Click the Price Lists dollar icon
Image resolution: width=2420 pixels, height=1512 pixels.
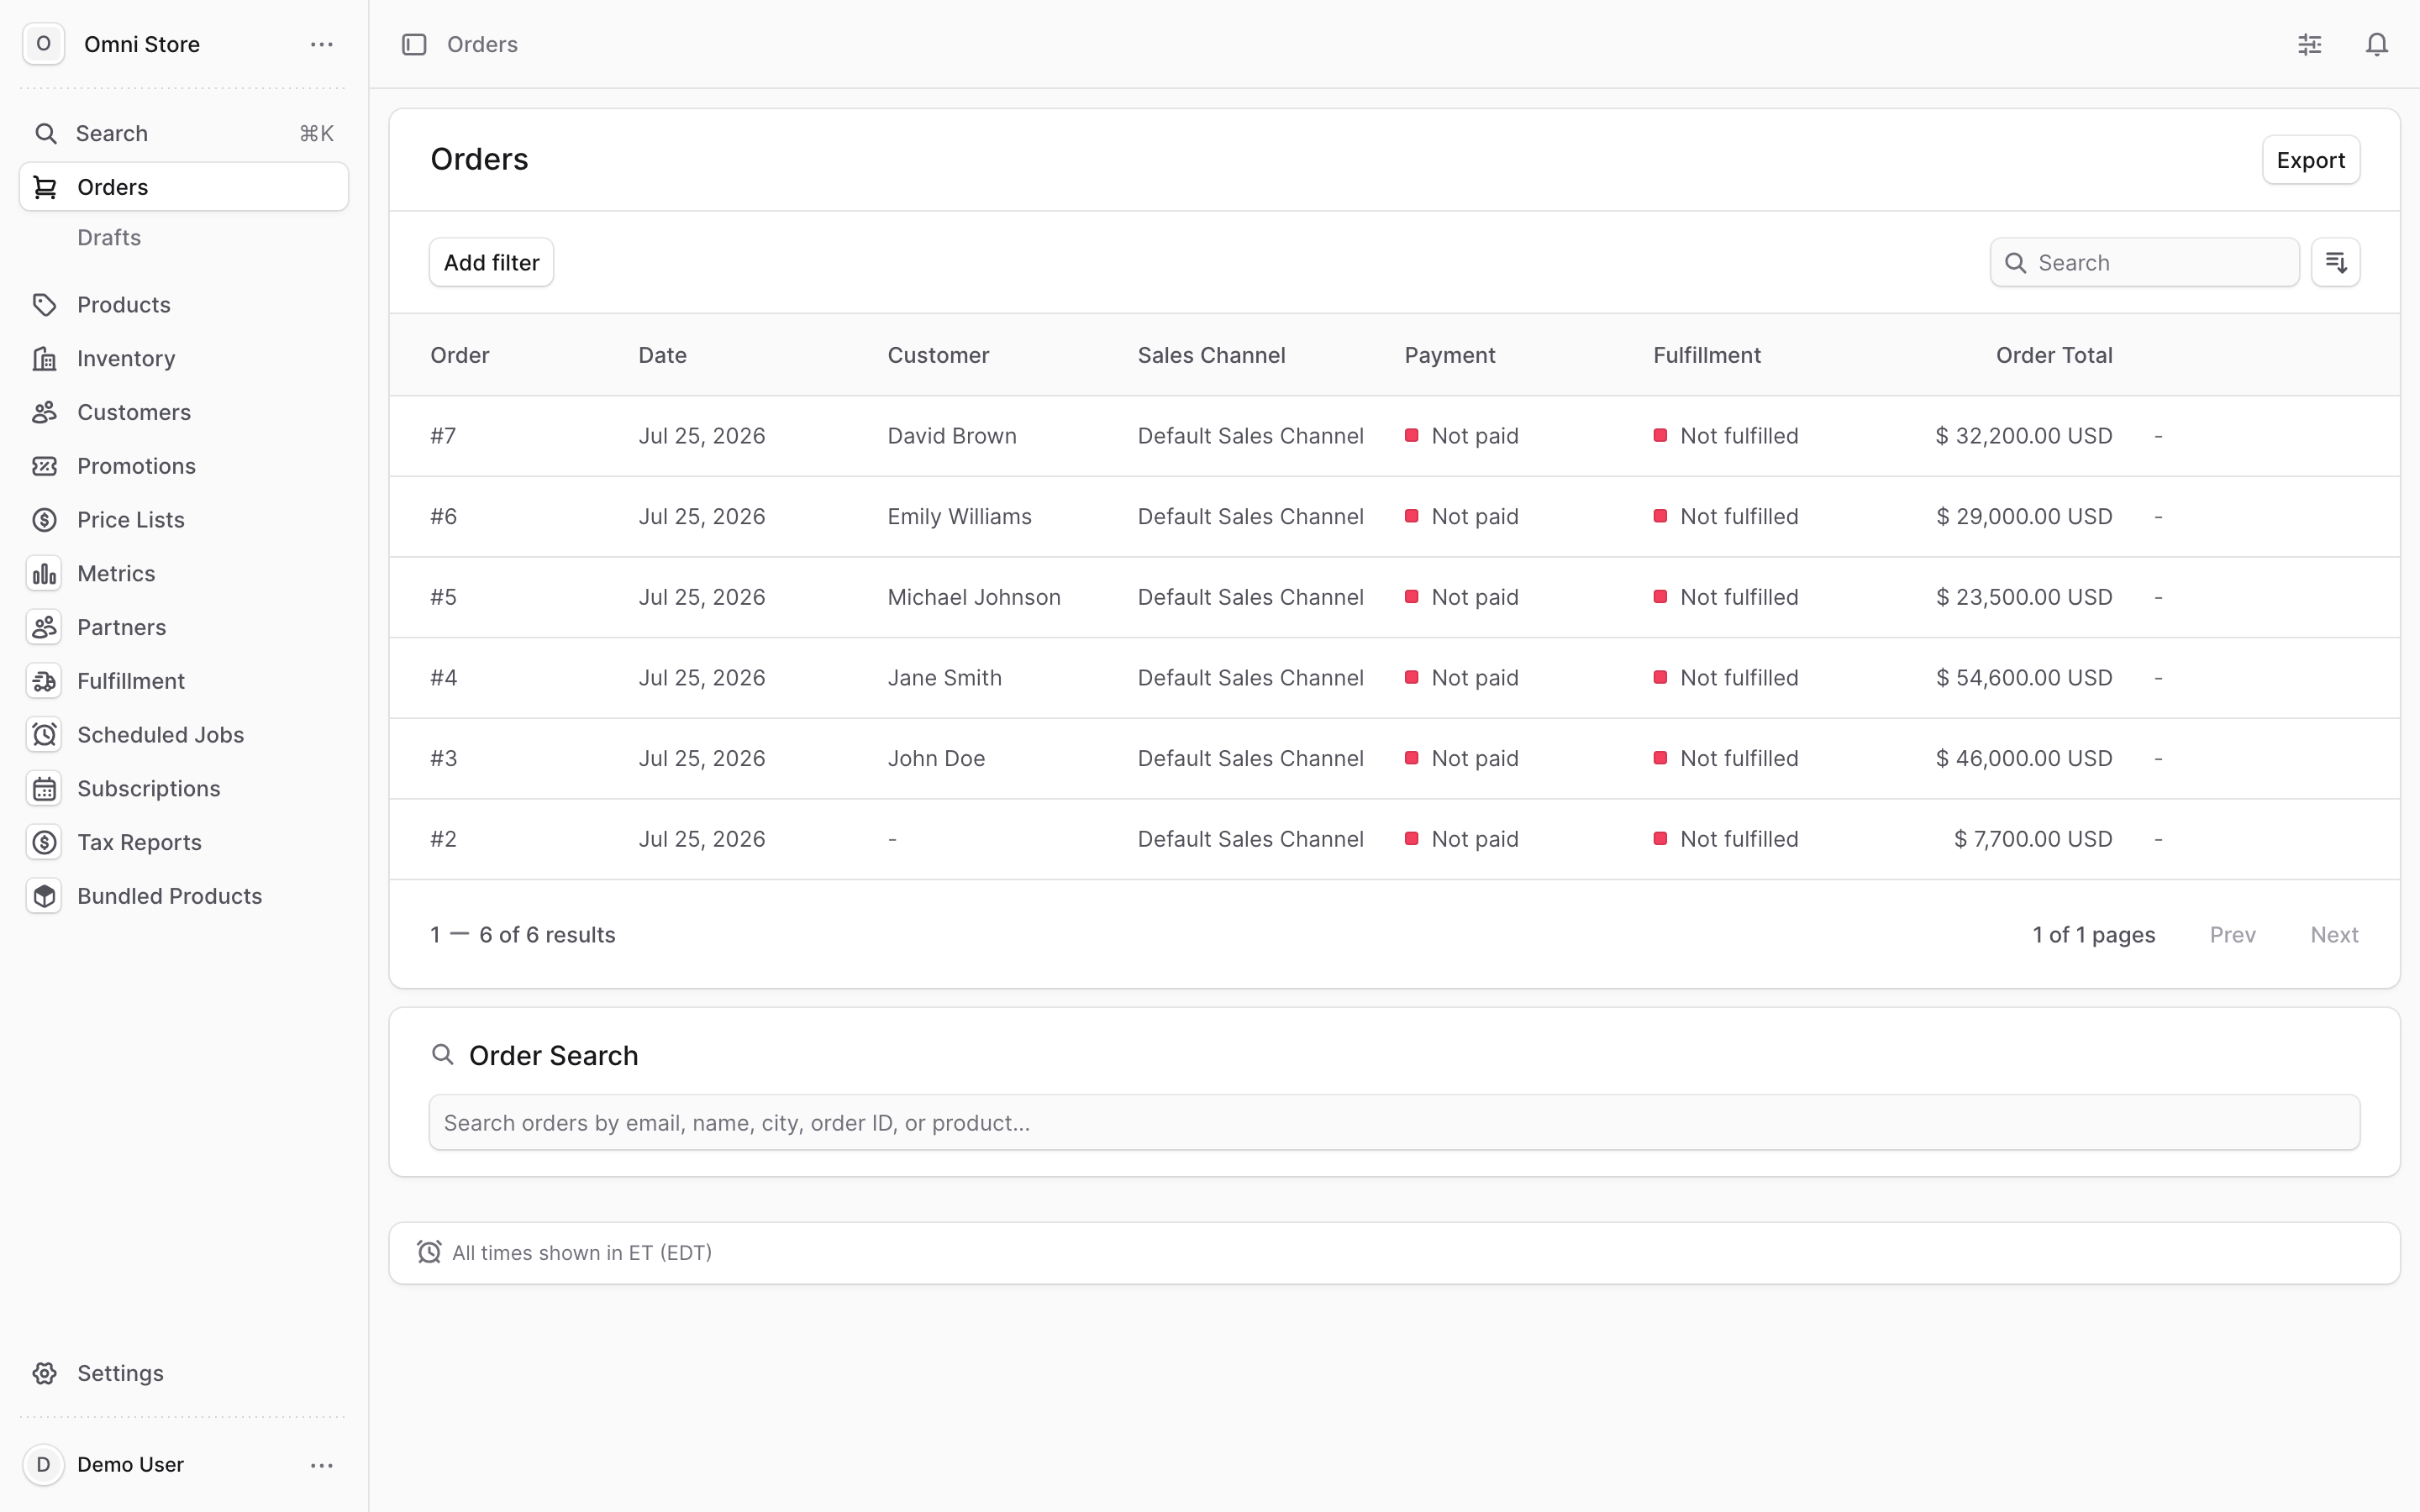[x=45, y=520]
